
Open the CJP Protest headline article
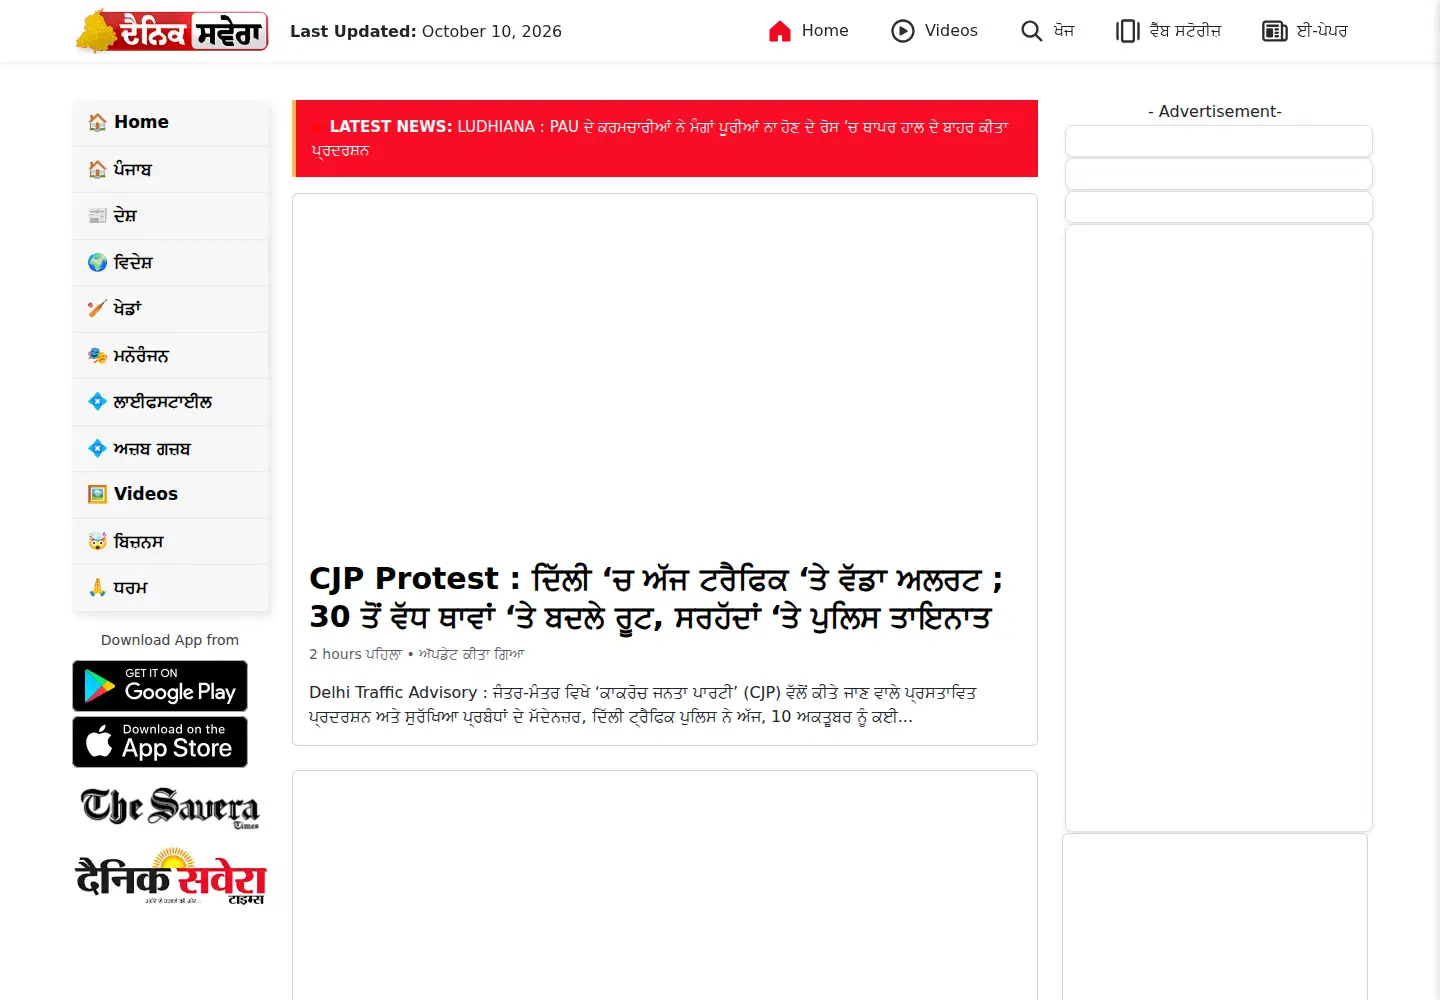[656, 597]
